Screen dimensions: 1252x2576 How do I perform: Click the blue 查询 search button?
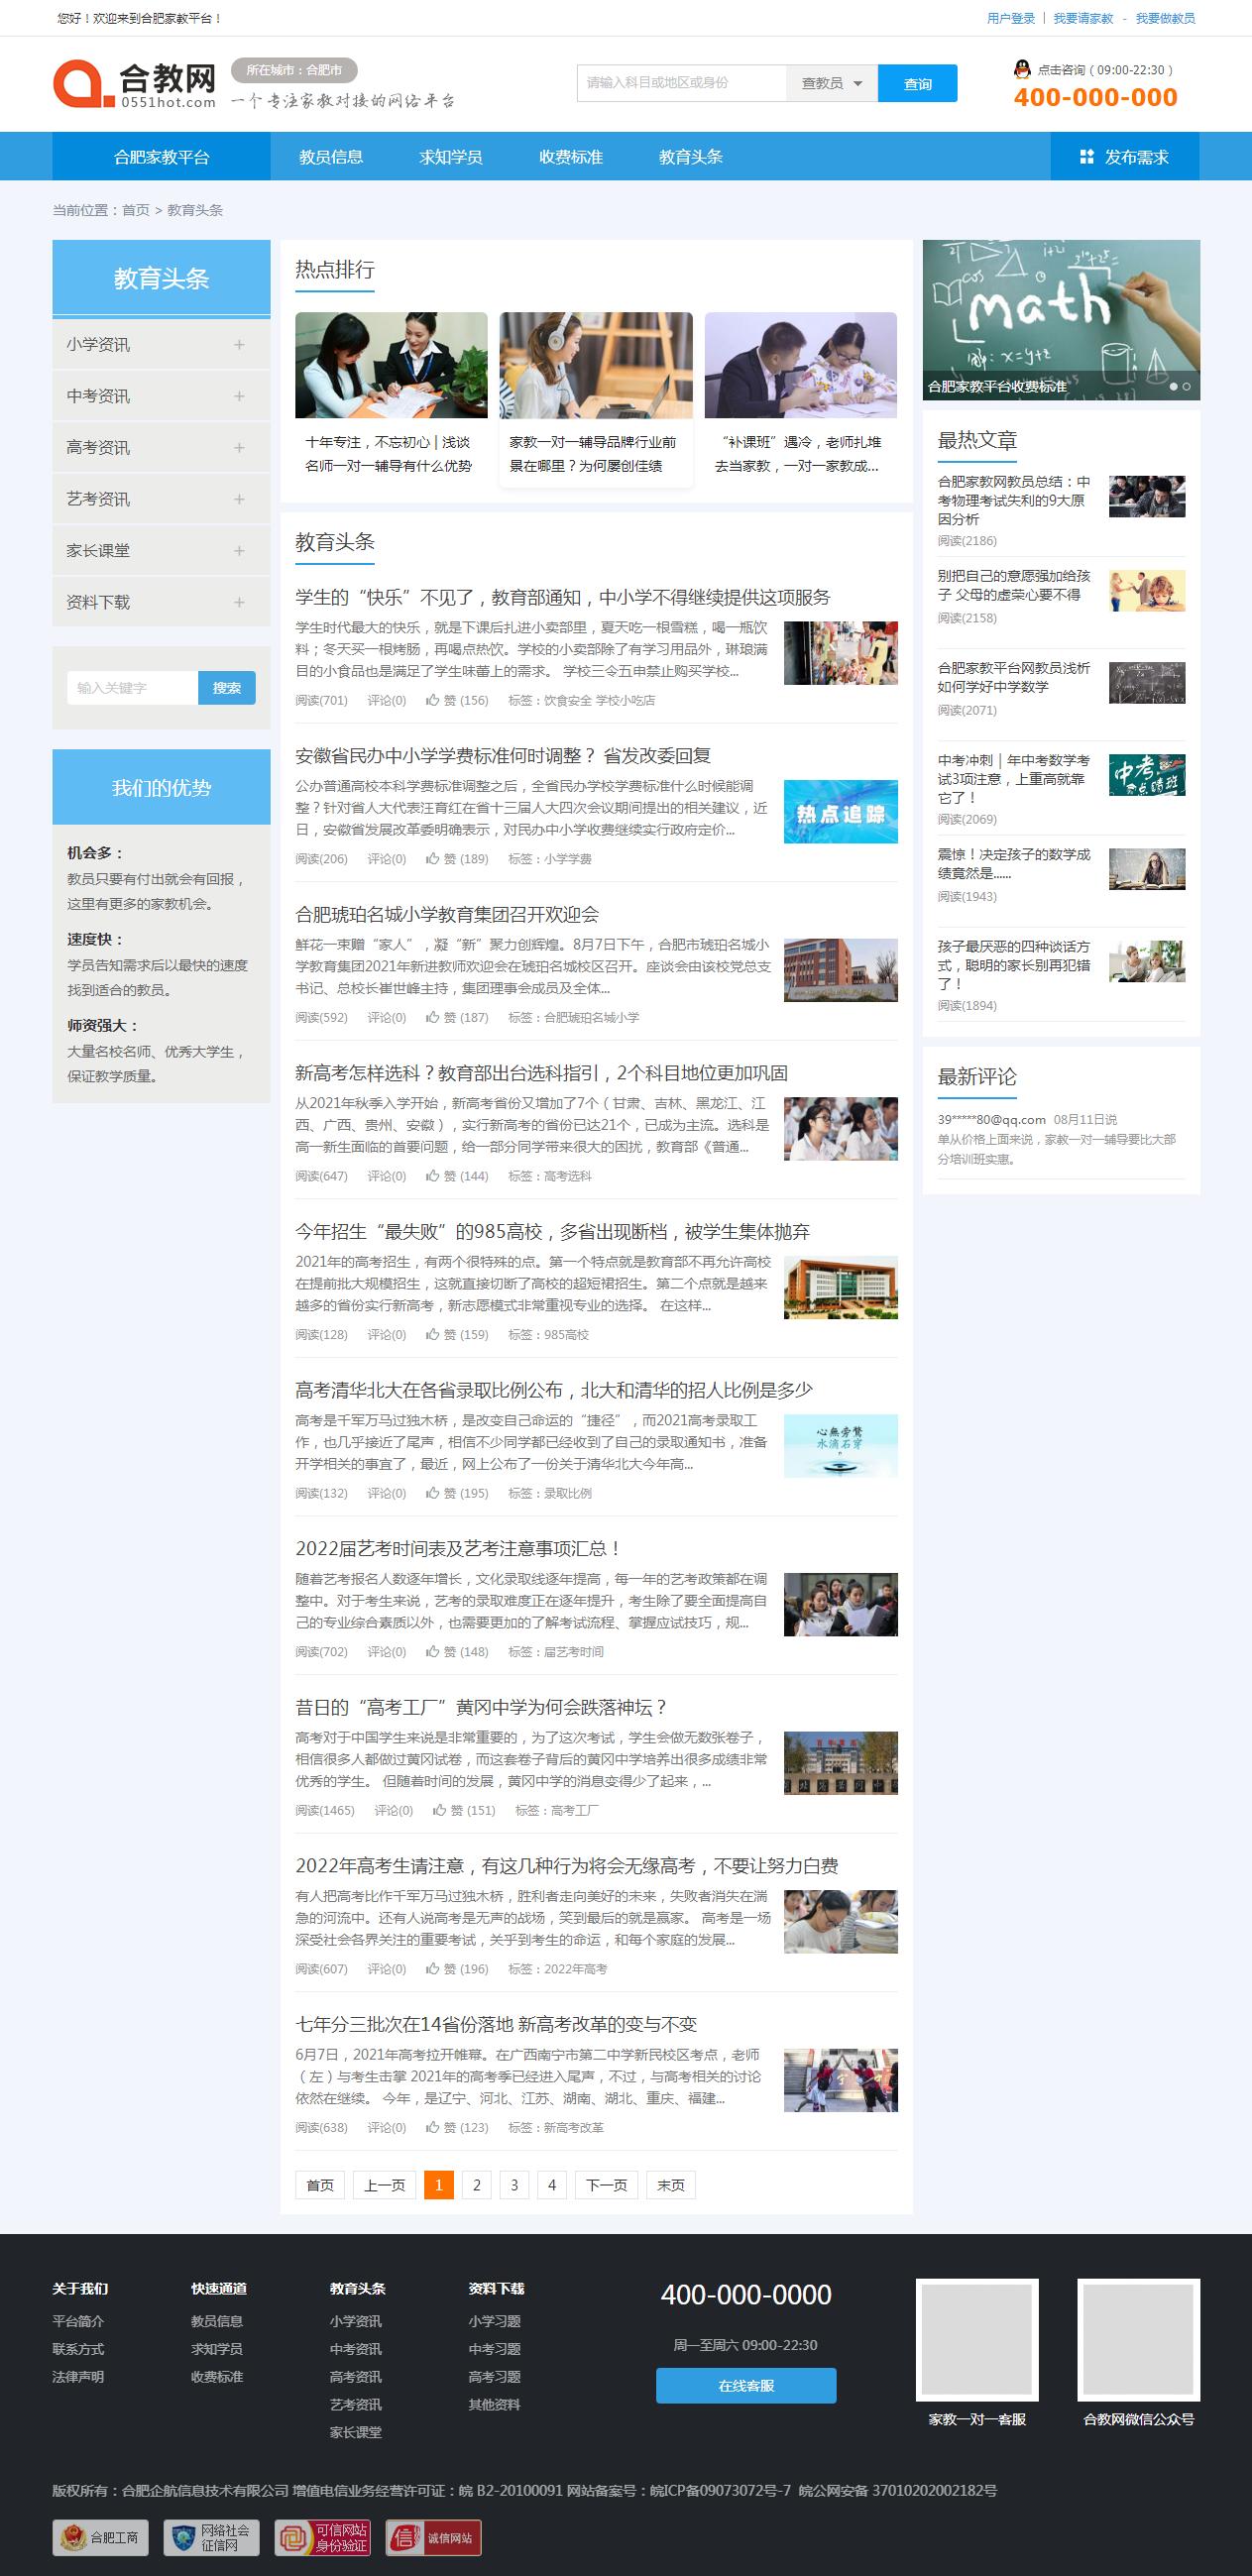click(917, 84)
